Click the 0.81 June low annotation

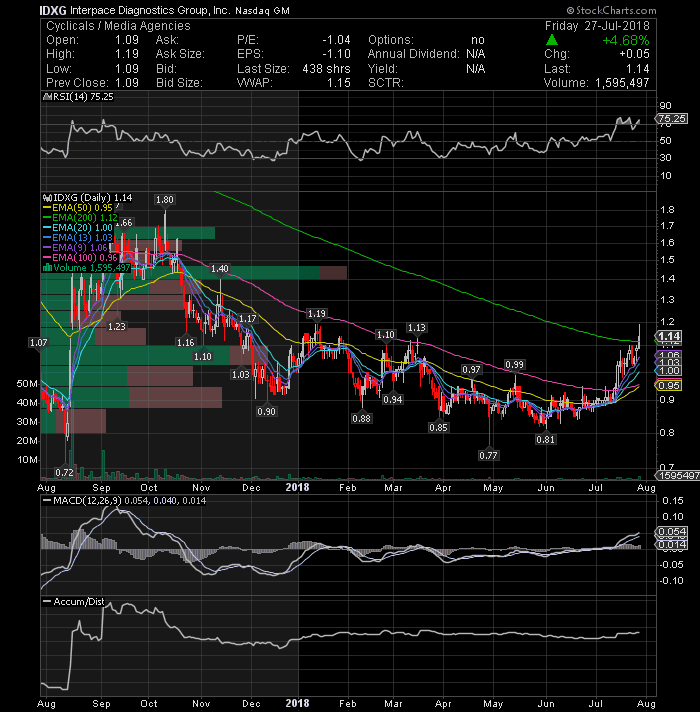[545, 440]
